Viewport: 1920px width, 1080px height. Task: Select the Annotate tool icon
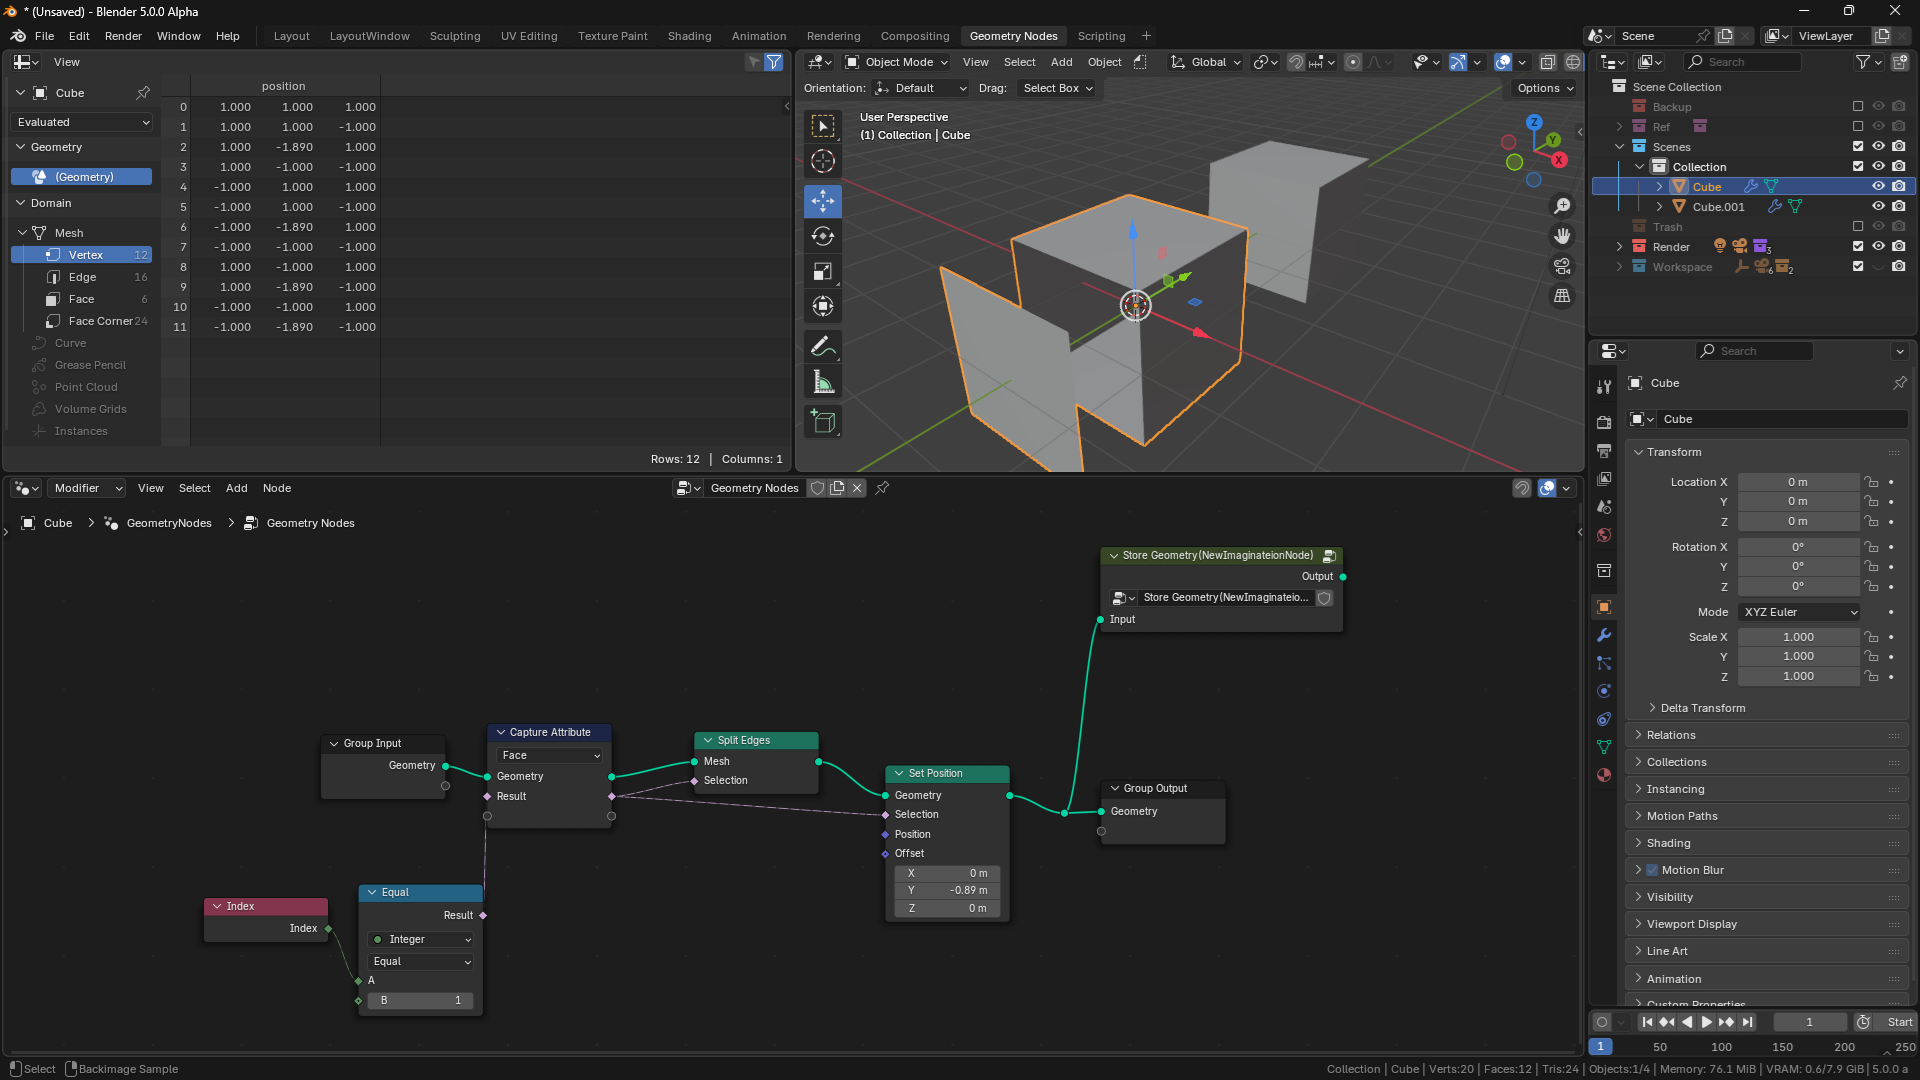(823, 347)
